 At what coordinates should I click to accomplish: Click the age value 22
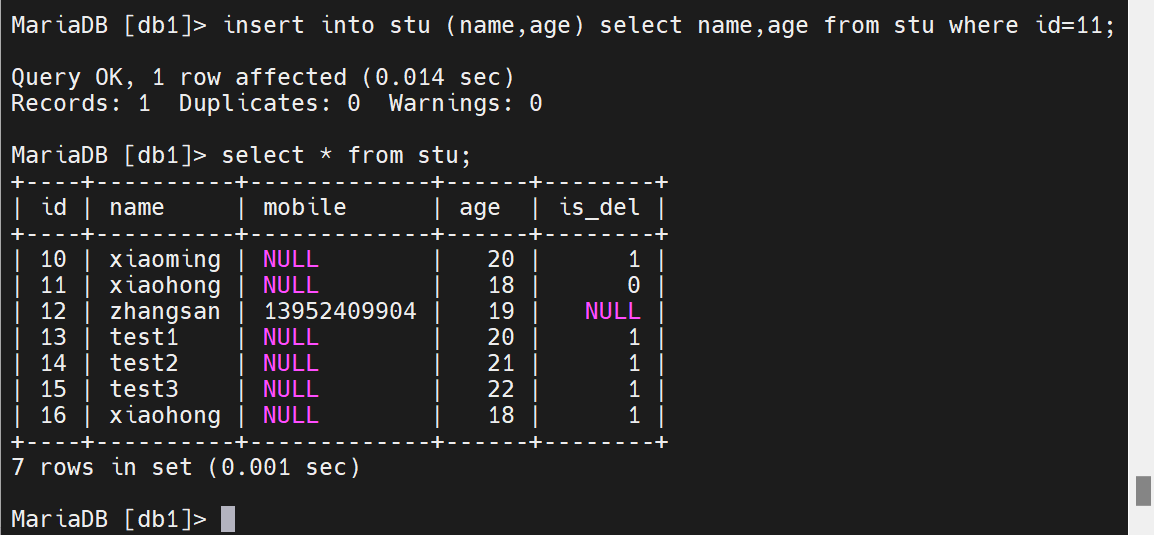(x=500, y=389)
